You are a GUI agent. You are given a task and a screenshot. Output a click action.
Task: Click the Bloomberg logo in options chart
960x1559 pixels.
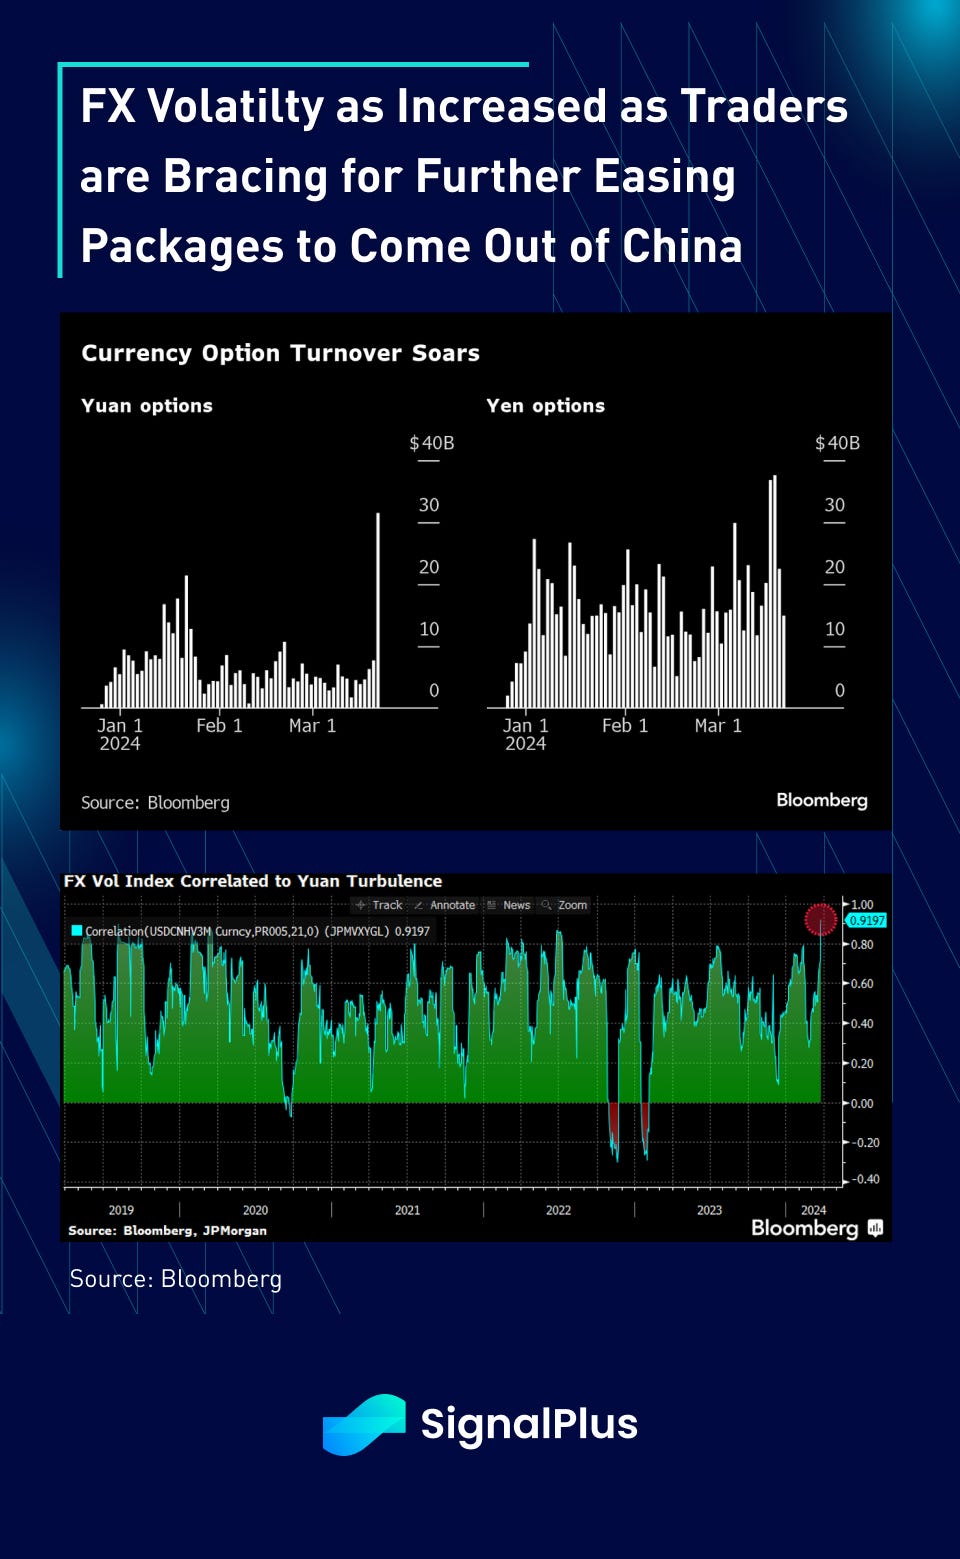click(821, 800)
